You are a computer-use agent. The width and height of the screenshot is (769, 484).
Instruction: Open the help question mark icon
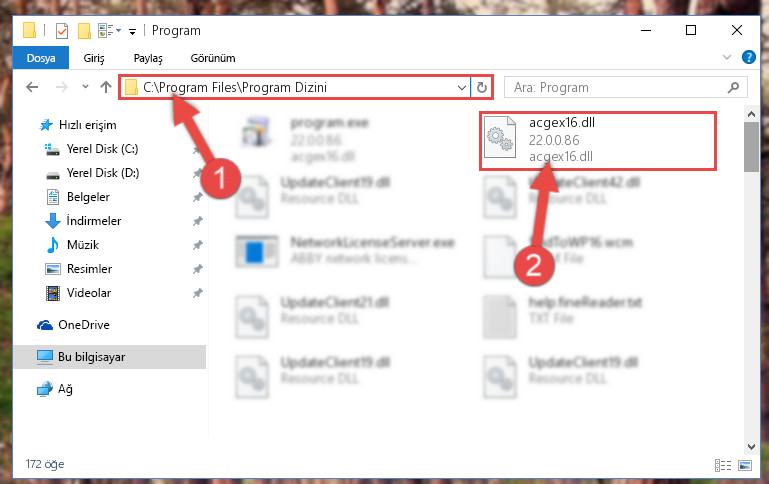[x=748, y=57]
